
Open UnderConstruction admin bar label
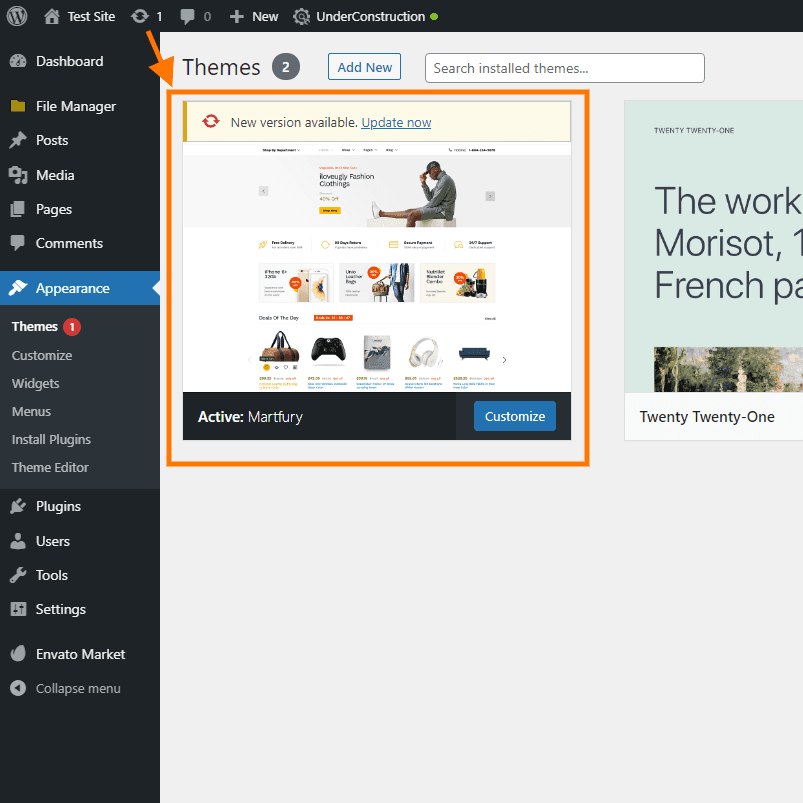click(370, 17)
